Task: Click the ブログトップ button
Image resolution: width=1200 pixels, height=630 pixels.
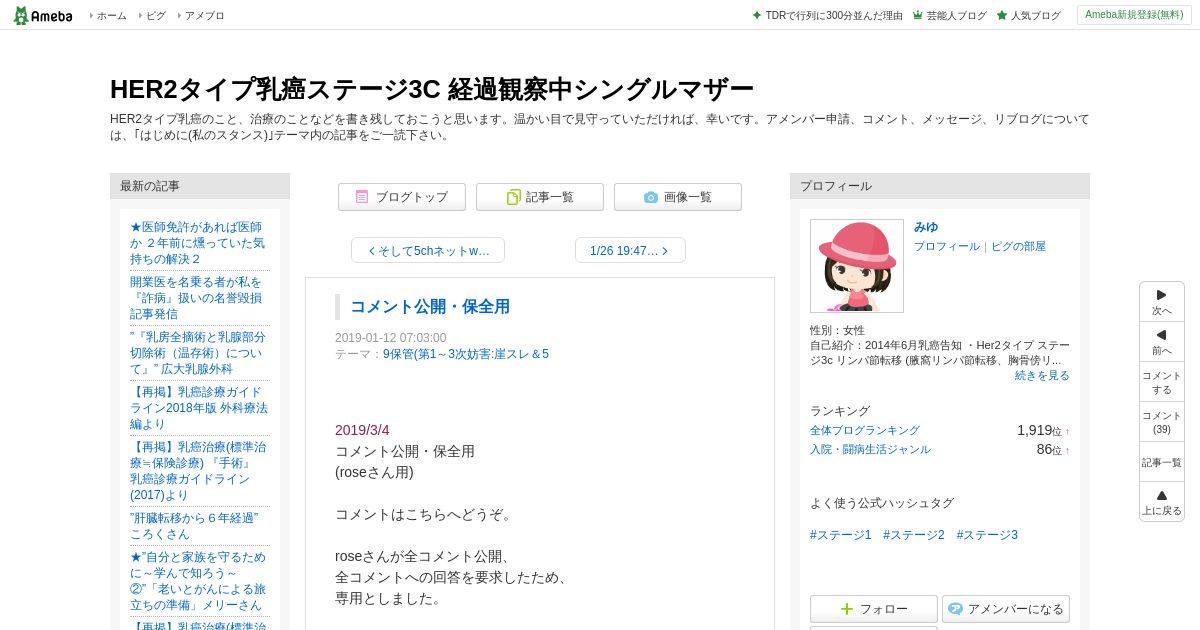Action: pyautogui.click(x=402, y=197)
